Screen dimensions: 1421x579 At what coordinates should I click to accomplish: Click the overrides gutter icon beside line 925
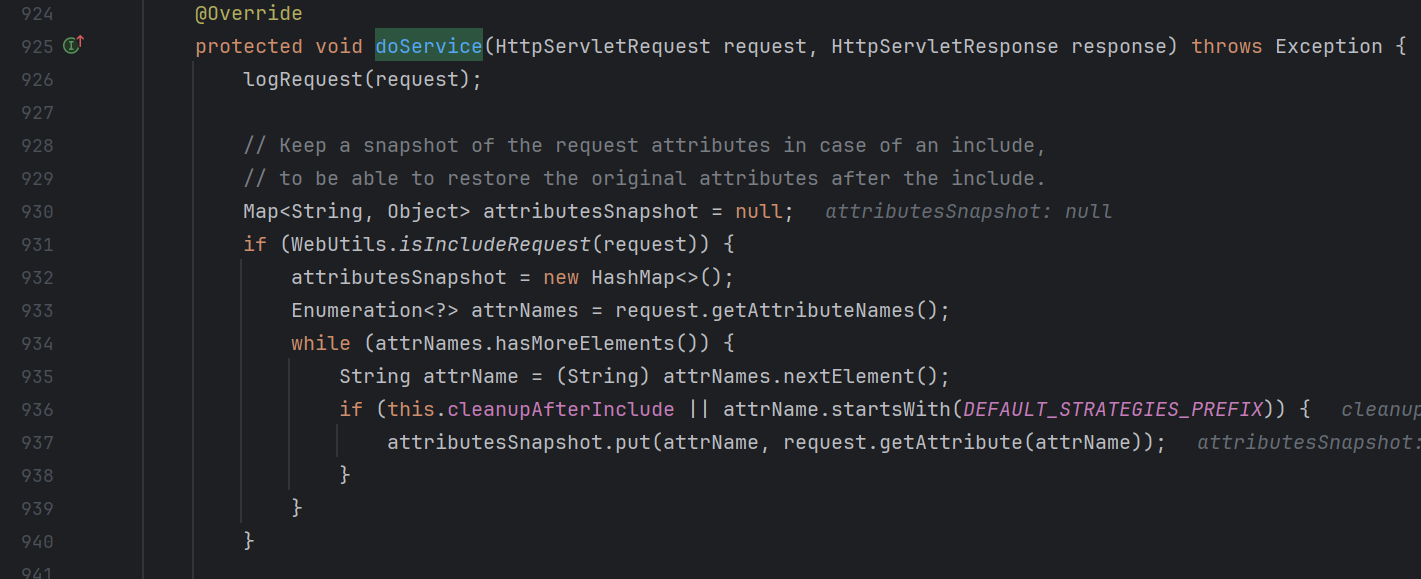(x=73, y=45)
